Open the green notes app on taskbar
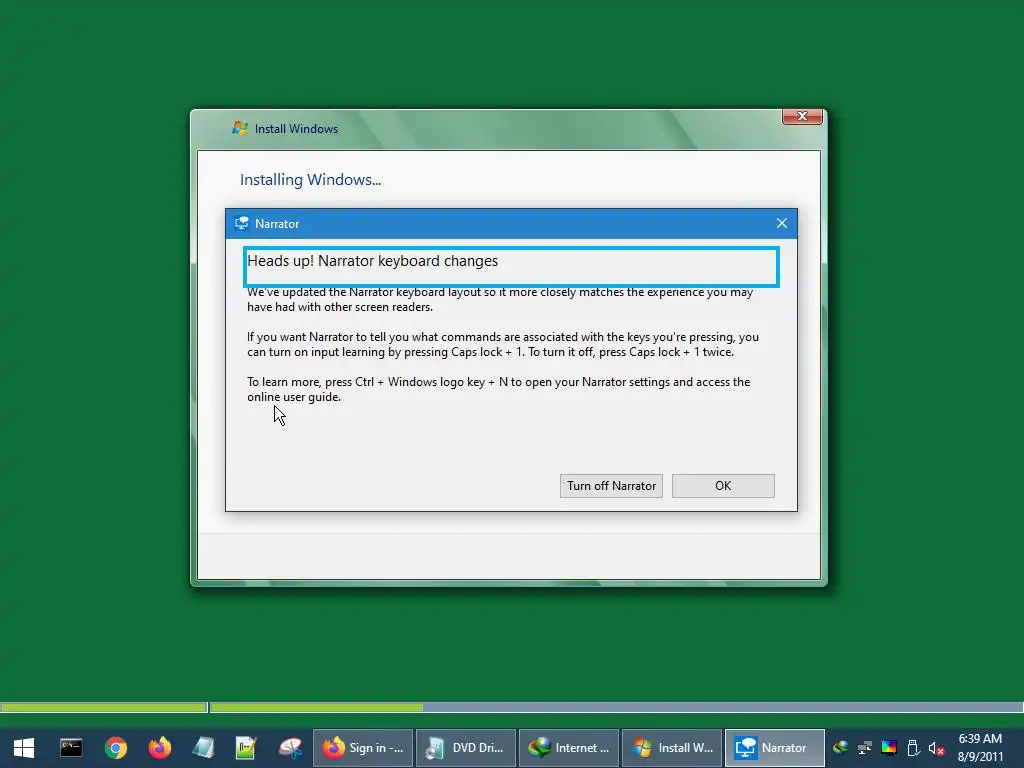 (246, 748)
